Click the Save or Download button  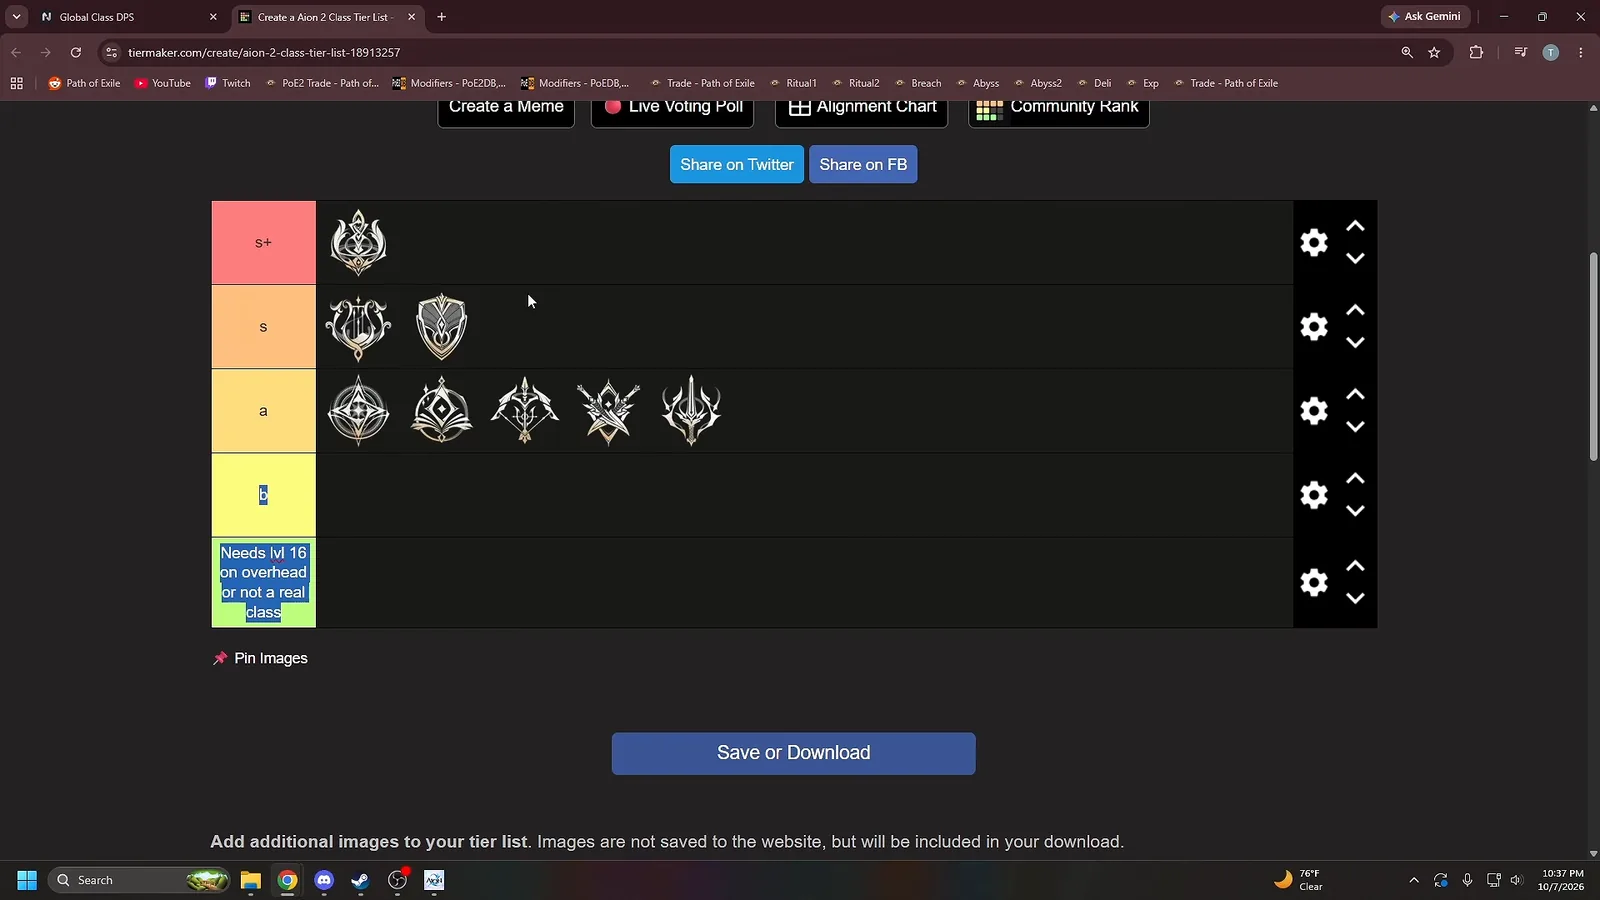pyautogui.click(x=793, y=753)
